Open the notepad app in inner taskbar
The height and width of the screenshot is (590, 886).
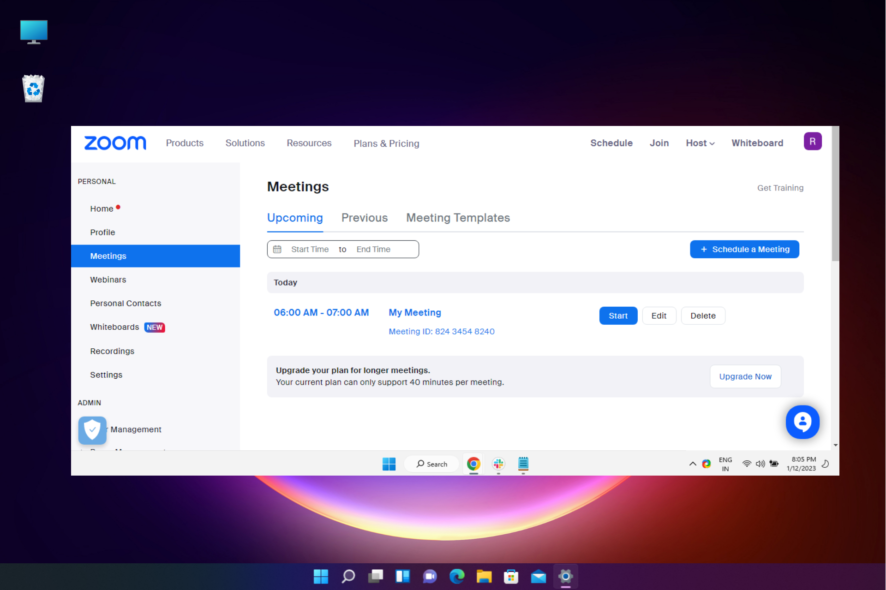click(x=523, y=464)
